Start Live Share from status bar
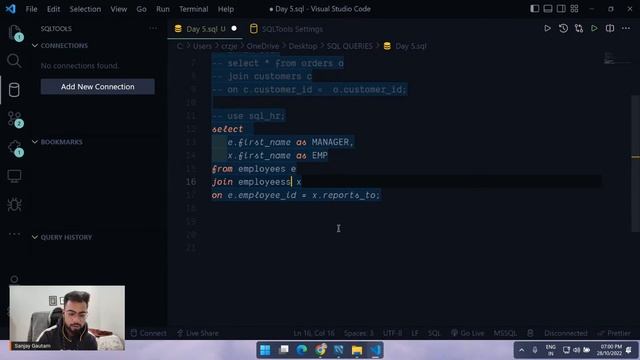The image size is (640, 360). pyautogui.click(x=198, y=333)
